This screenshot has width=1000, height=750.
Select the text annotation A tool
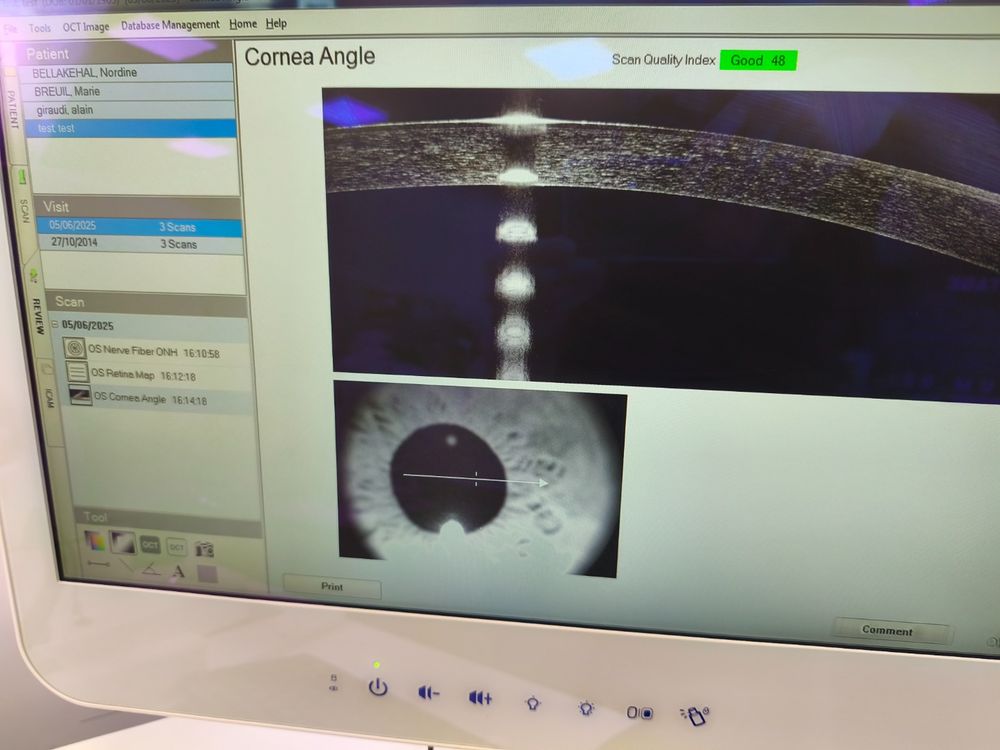(x=178, y=571)
